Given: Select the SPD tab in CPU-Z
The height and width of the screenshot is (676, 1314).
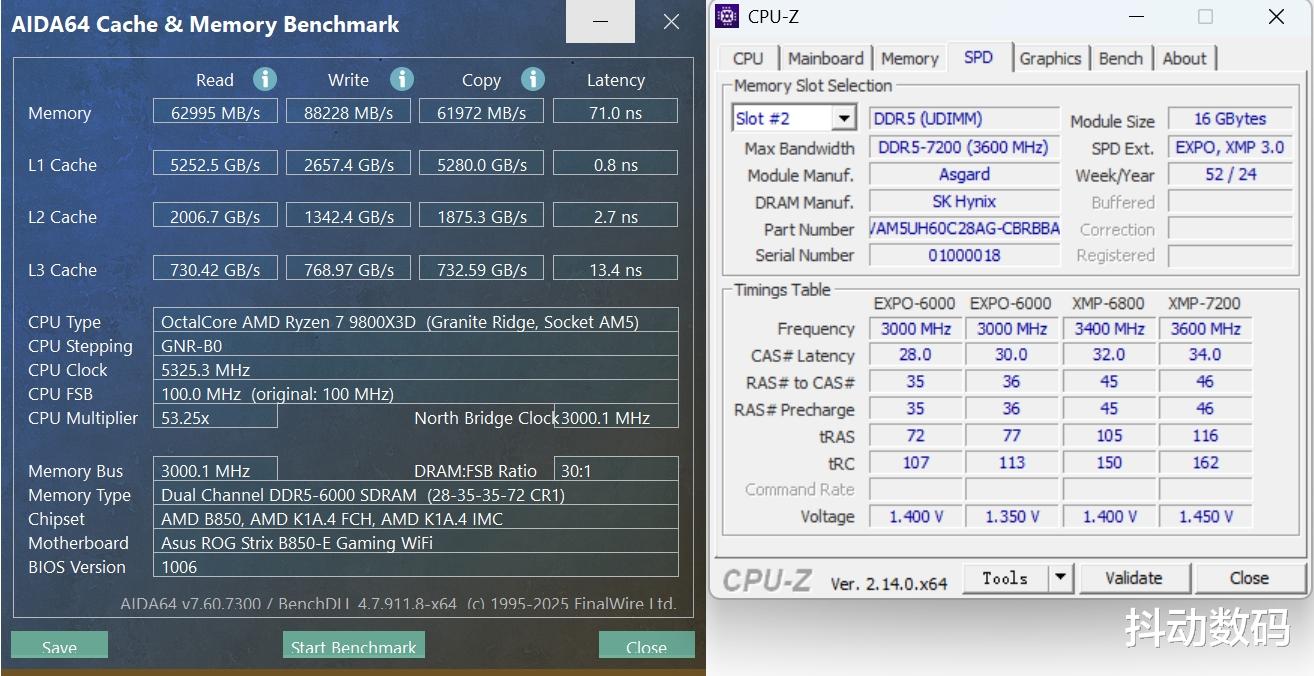Looking at the screenshot, I should tap(979, 57).
